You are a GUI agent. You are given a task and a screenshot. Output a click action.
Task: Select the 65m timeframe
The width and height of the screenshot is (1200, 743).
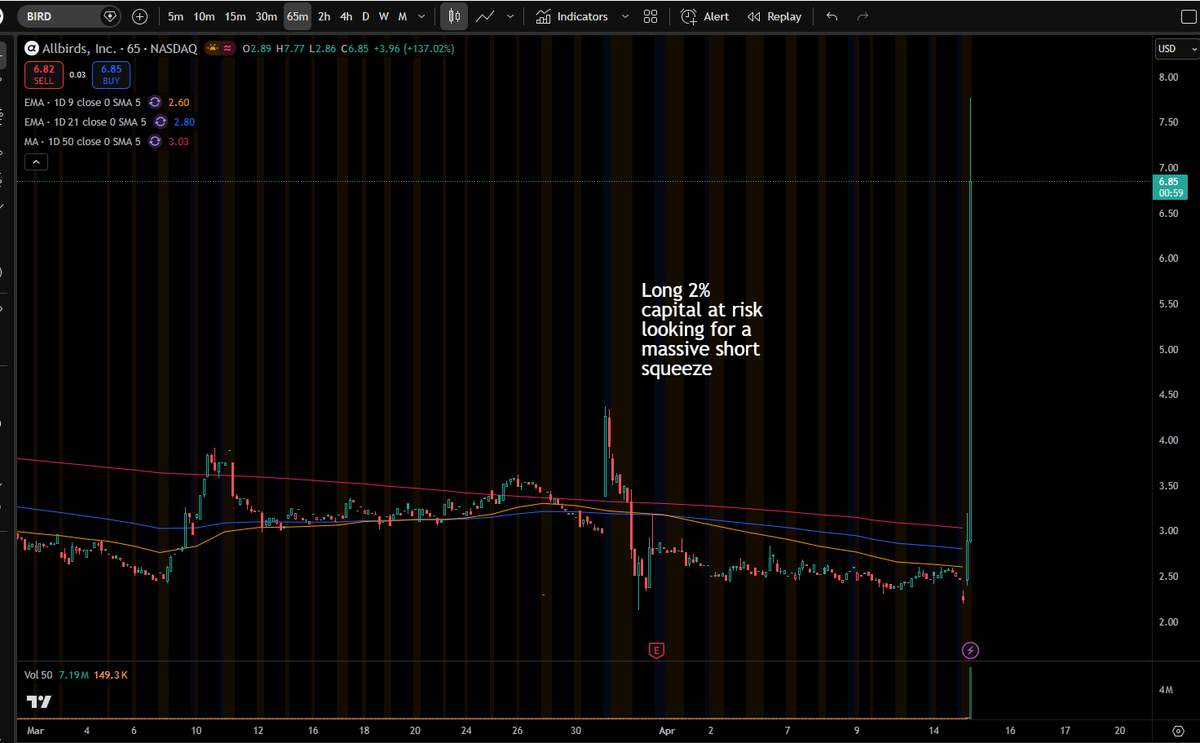click(297, 16)
